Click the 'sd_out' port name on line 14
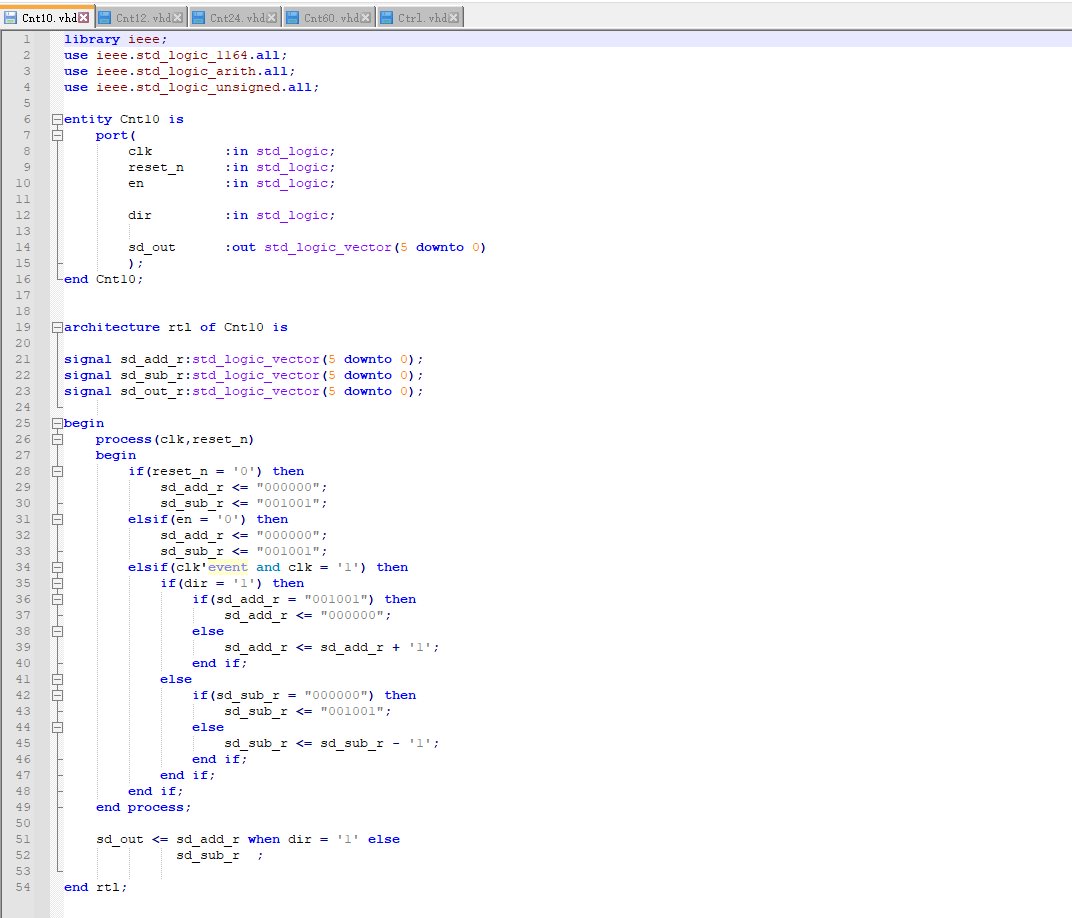Screen dimensions: 1072x918 [x=152, y=247]
